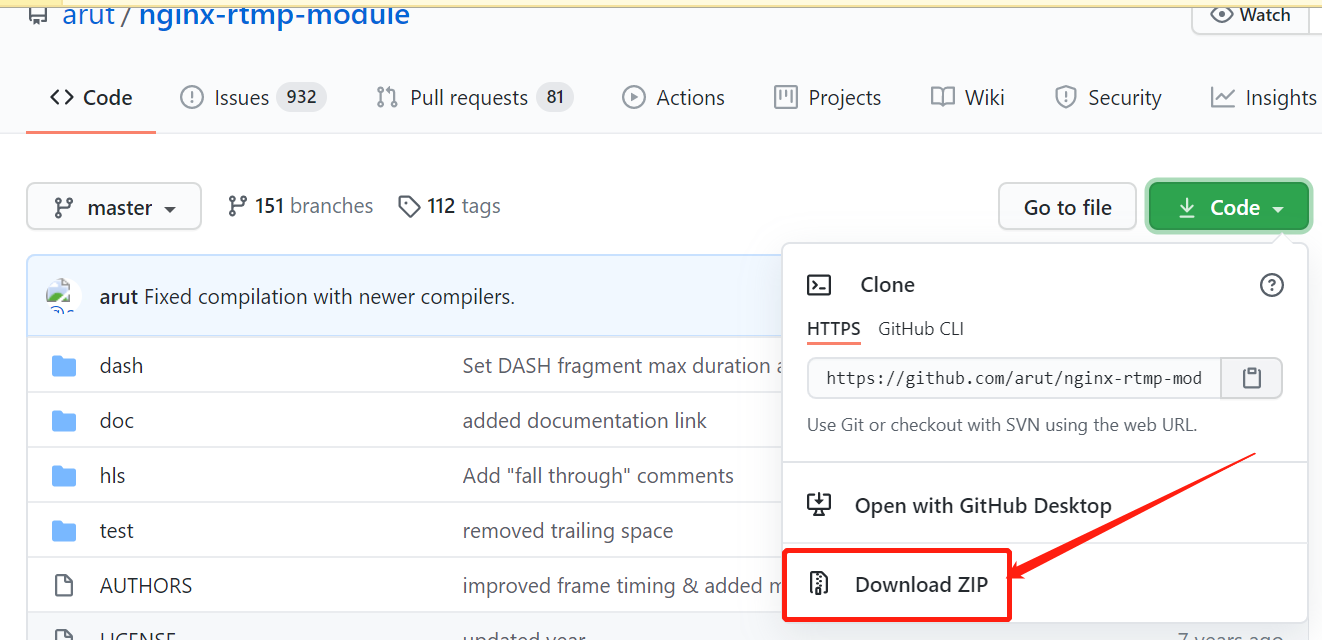Click the Go to file button

1067,206
